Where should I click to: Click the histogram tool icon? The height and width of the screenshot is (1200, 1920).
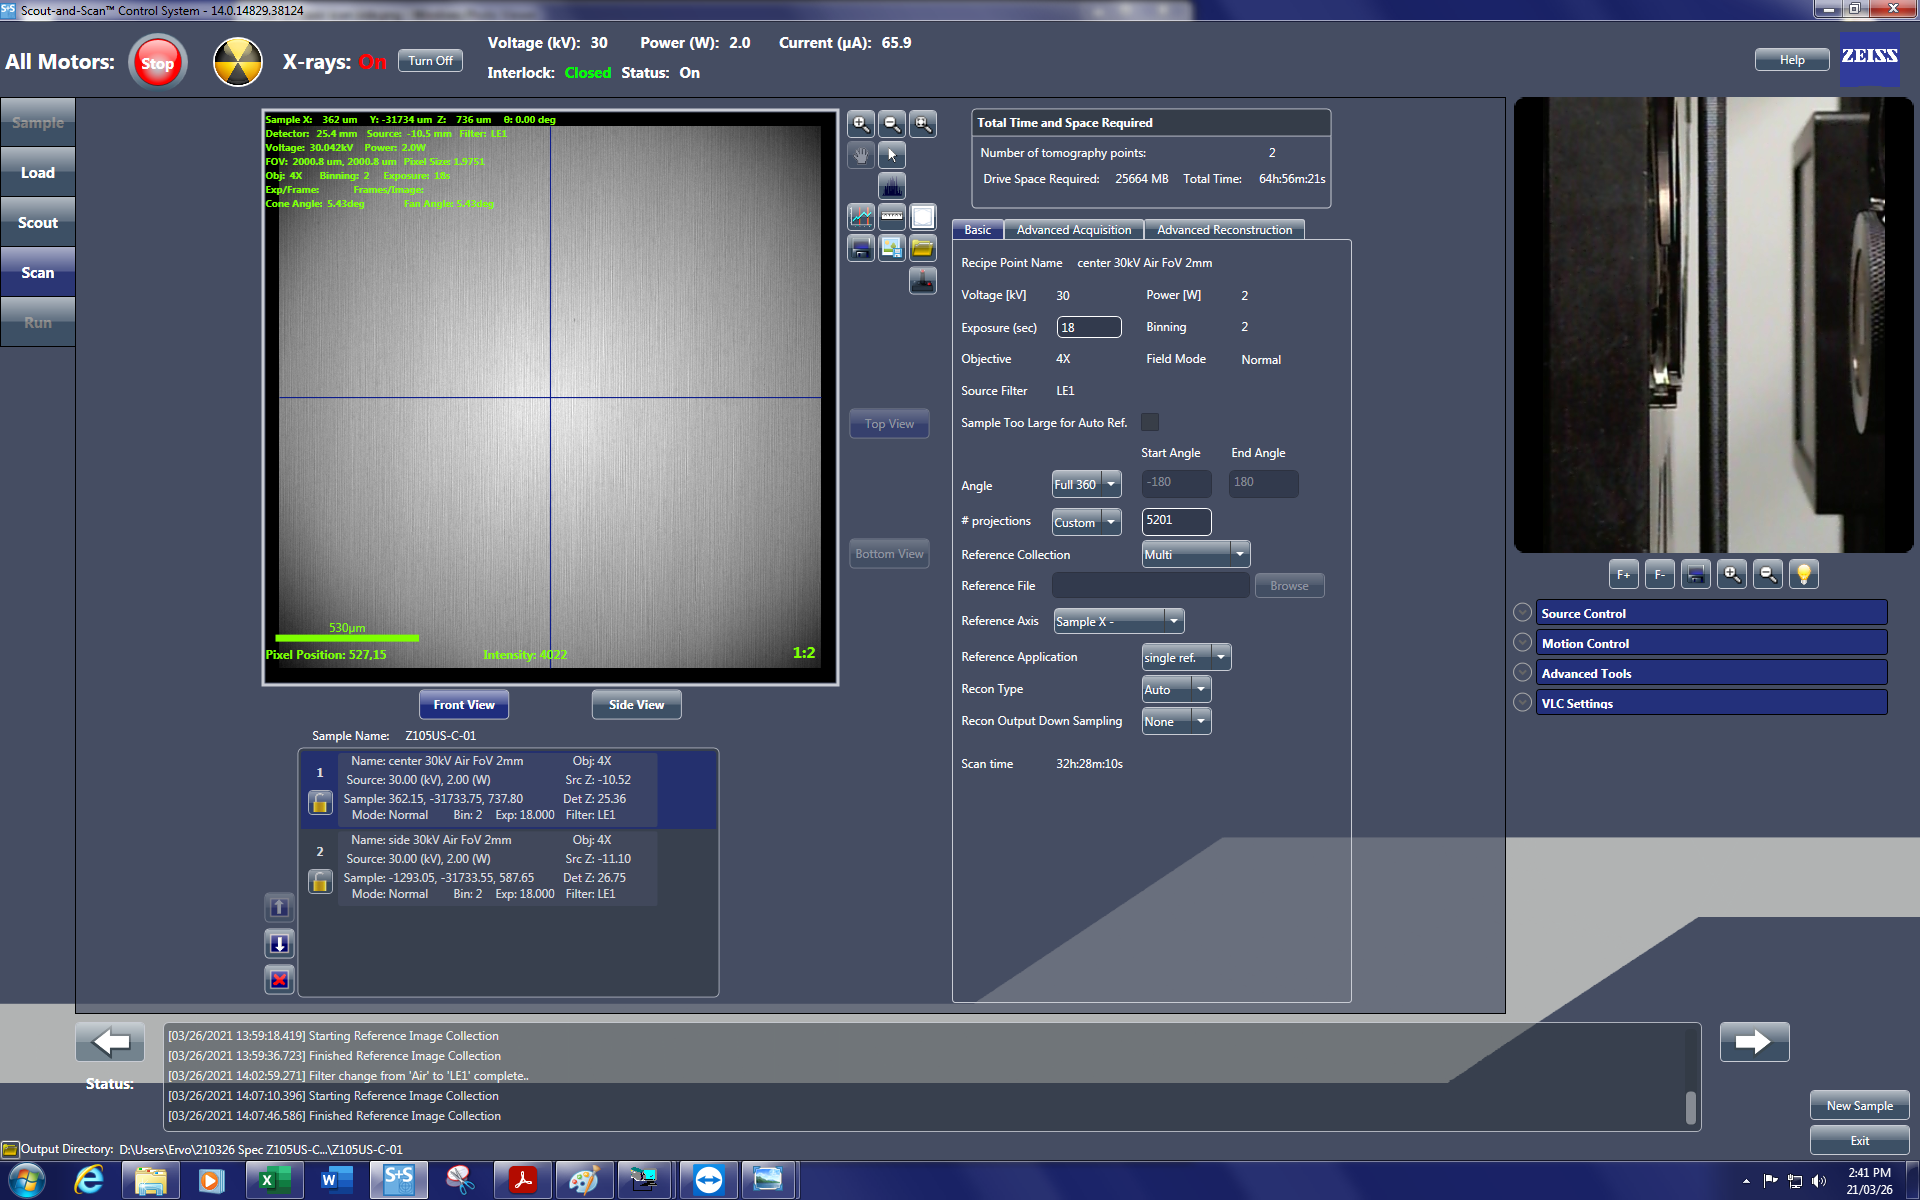click(x=891, y=186)
